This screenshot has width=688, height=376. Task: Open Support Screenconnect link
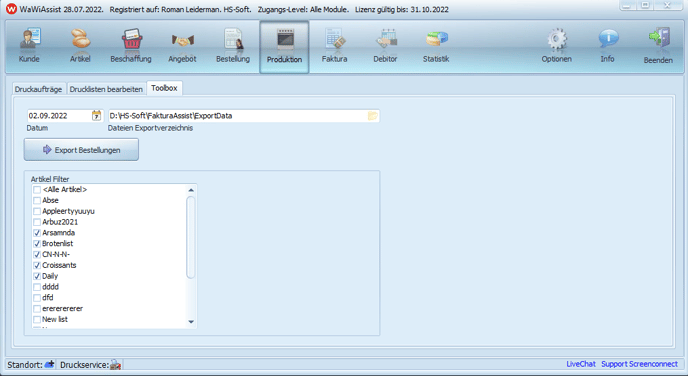639,364
